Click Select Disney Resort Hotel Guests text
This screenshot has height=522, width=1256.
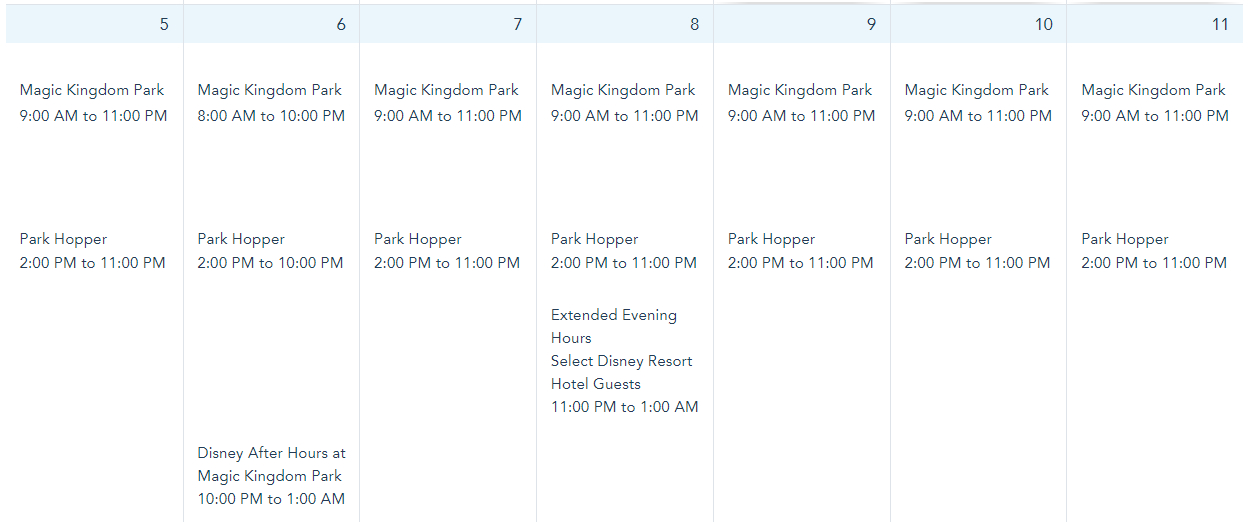coord(621,372)
